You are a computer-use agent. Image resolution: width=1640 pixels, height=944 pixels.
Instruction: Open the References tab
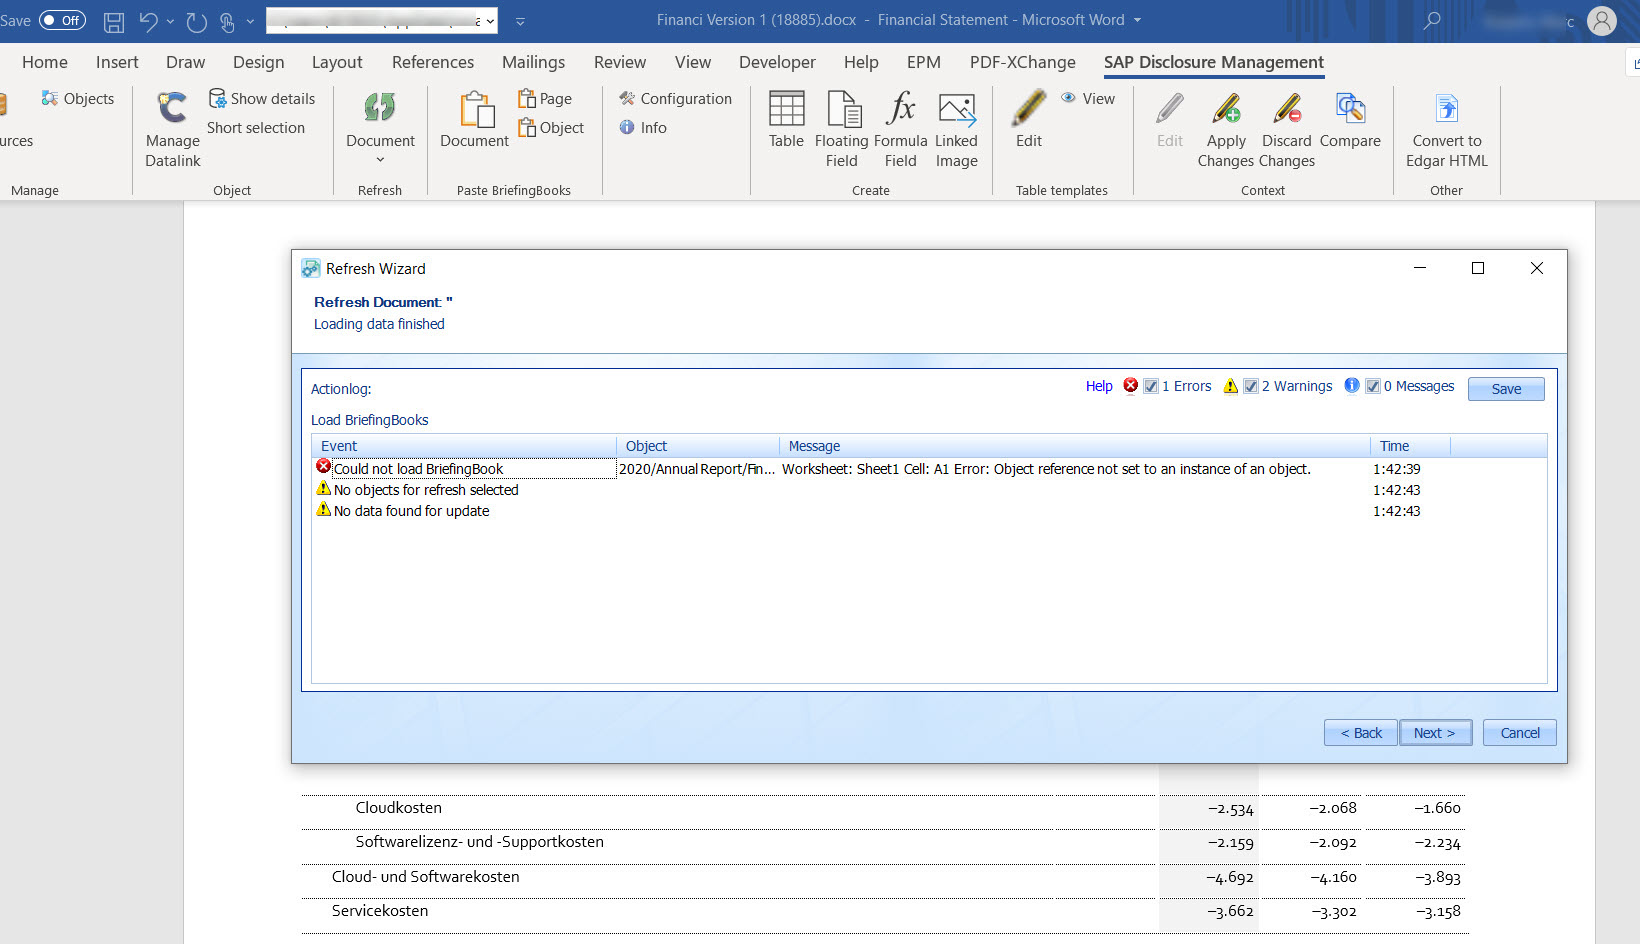(433, 62)
